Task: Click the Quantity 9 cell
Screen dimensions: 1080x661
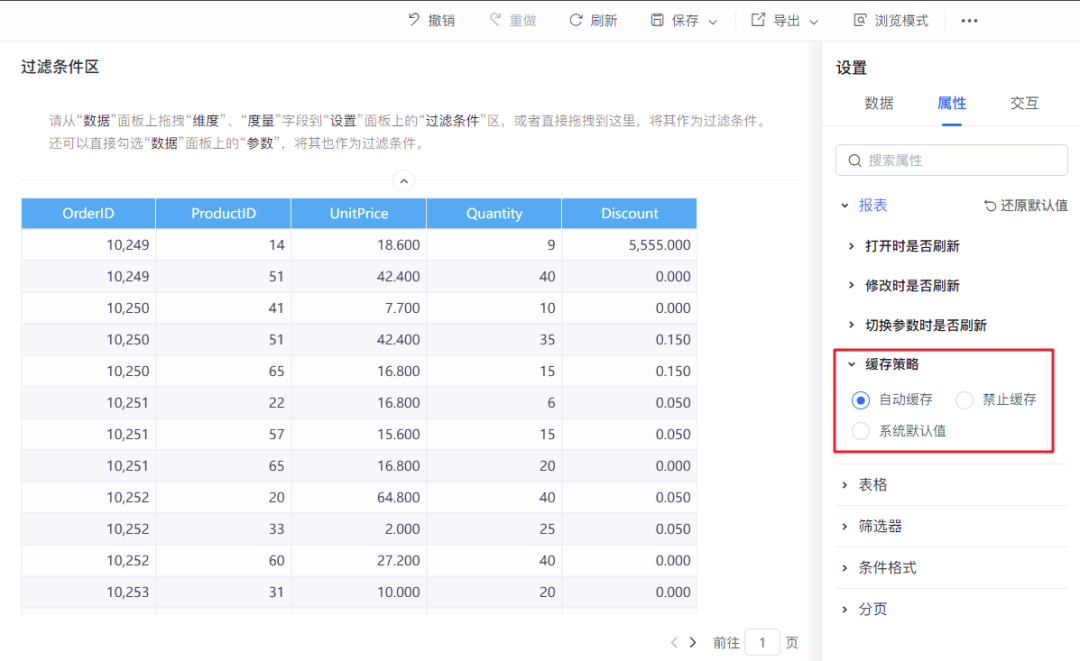Action: [x=494, y=245]
